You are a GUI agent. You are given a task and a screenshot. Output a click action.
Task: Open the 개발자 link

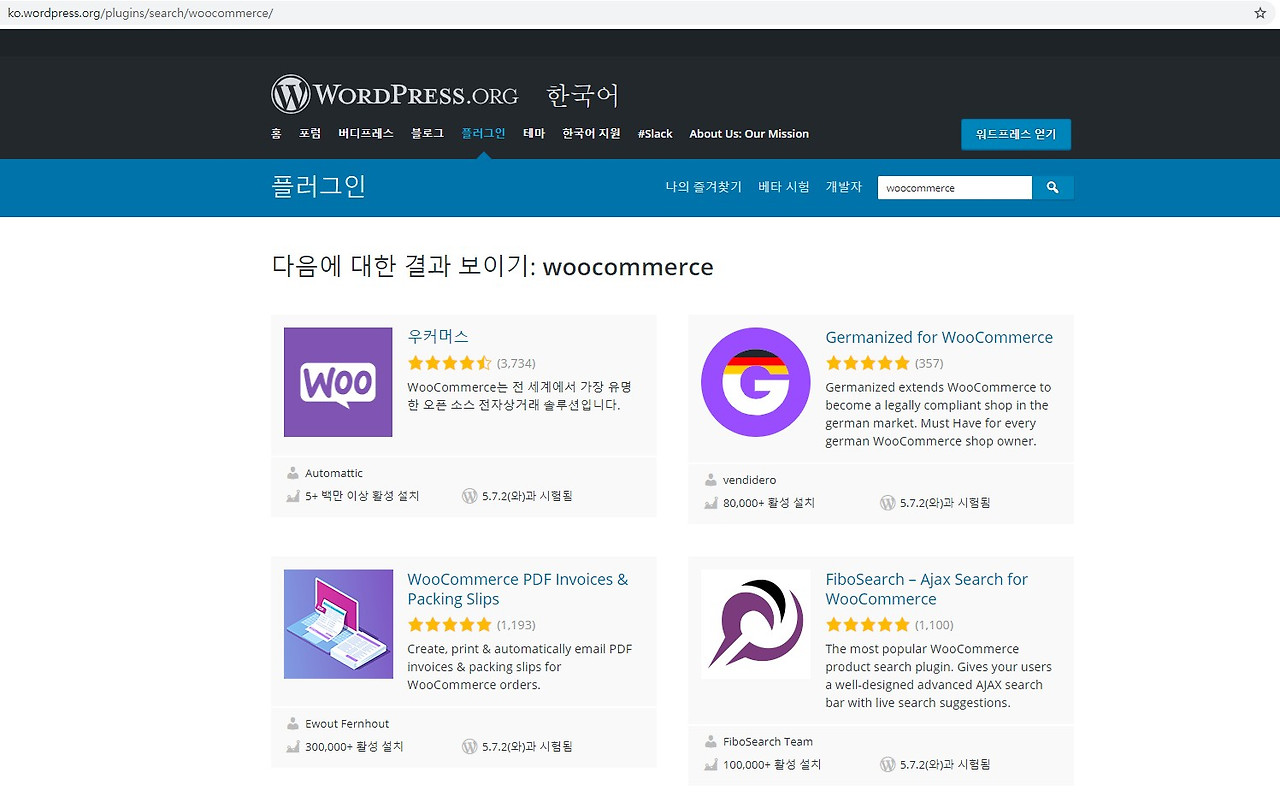pos(844,187)
